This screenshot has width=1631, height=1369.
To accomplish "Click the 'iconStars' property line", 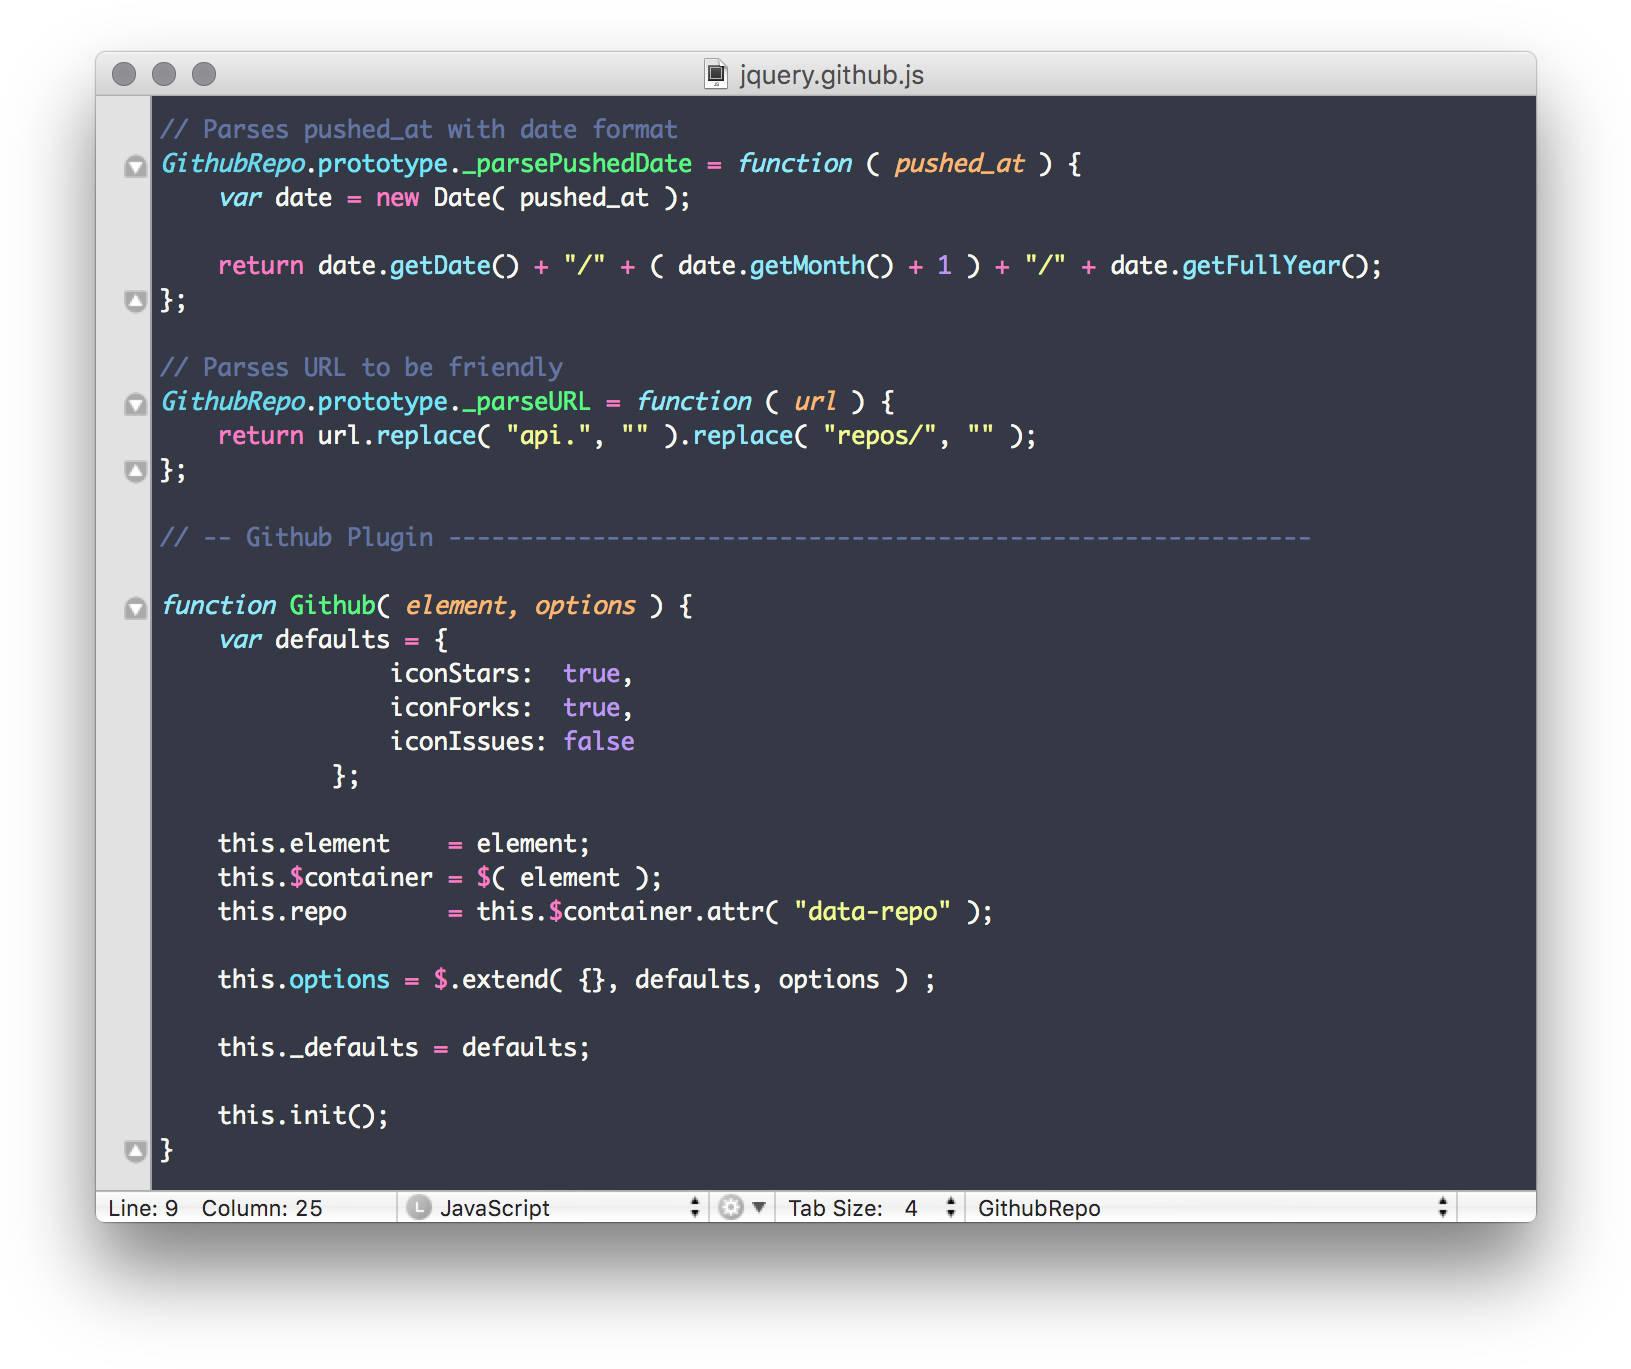I will point(511,673).
